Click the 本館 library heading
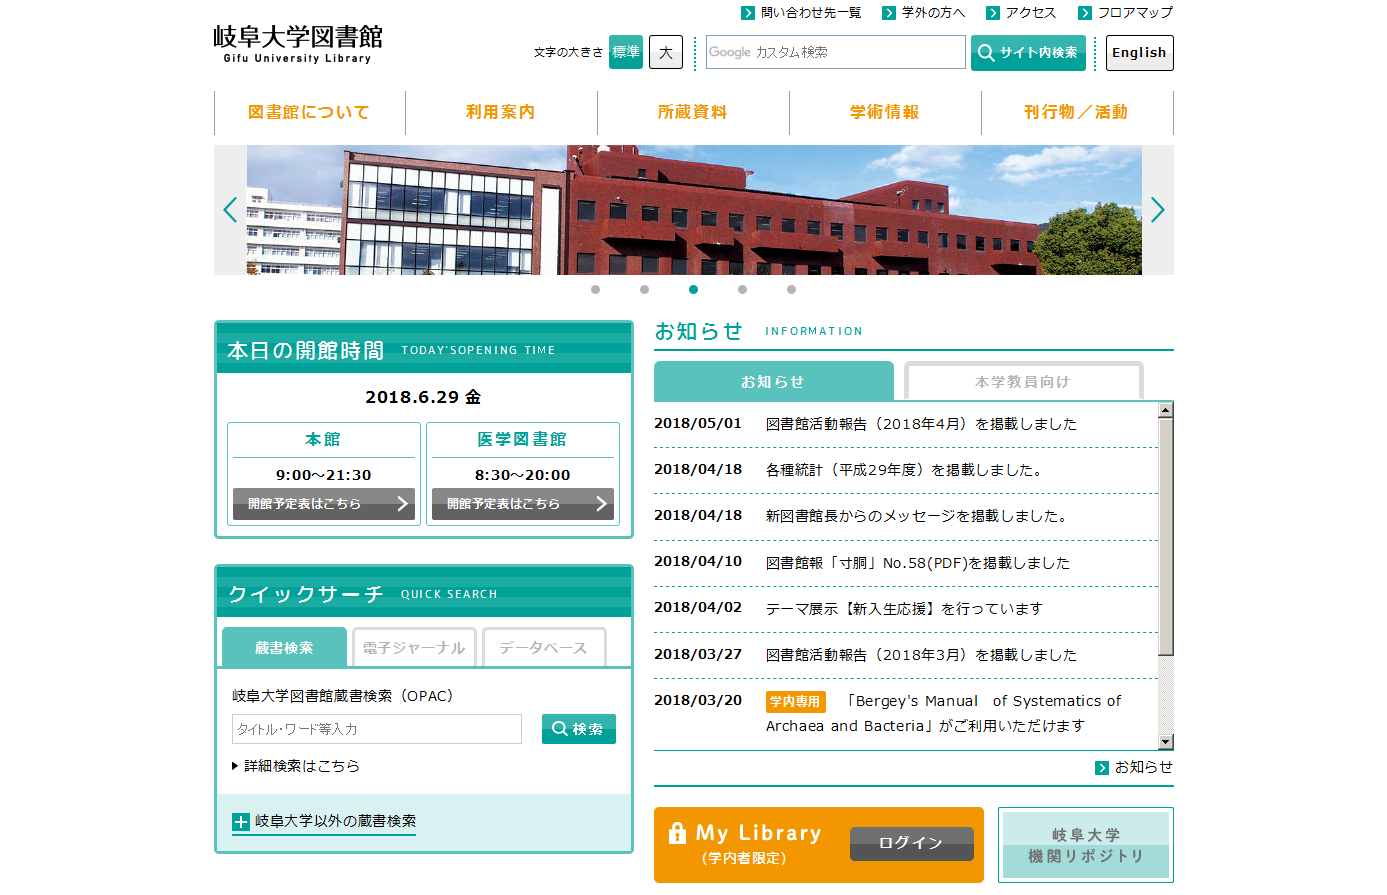The image size is (1387, 895). (x=323, y=440)
